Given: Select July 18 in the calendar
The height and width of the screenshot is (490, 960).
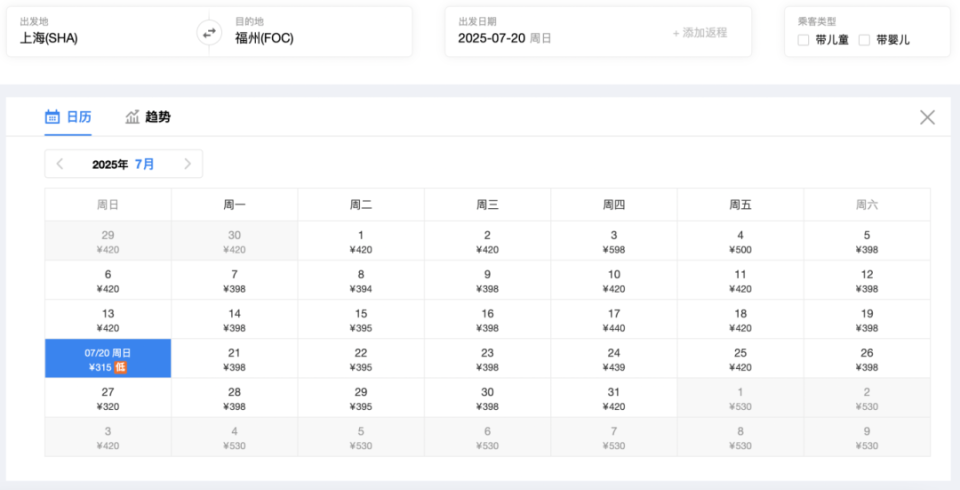Looking at the screenshot, I should click(x=740, y=319).
